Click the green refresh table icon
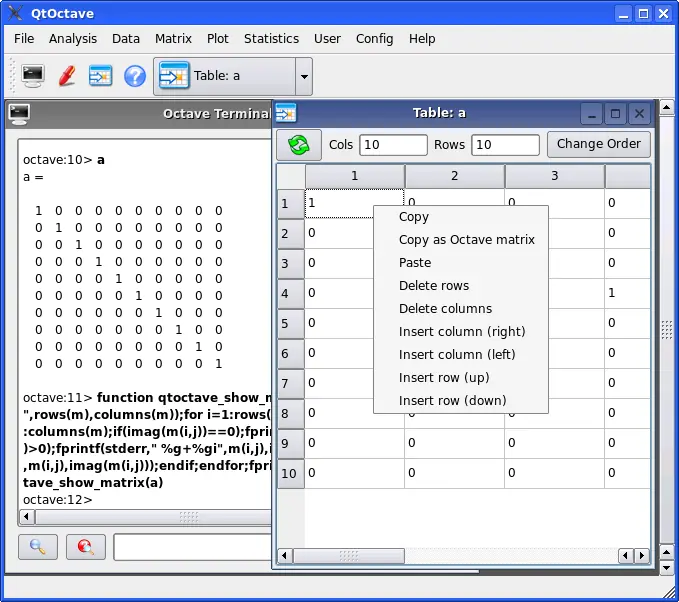 [299, 145]
